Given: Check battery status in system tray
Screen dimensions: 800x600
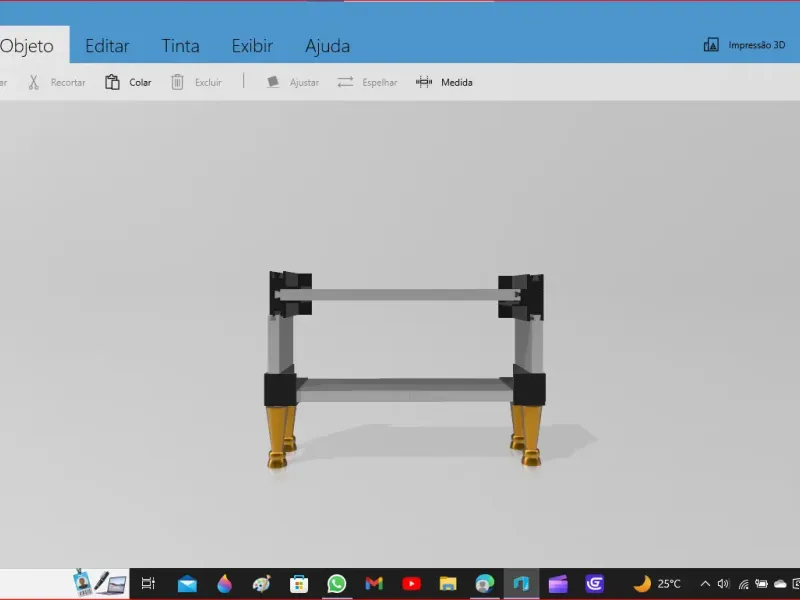Looking at the screenshot, I should click(761, 583).
